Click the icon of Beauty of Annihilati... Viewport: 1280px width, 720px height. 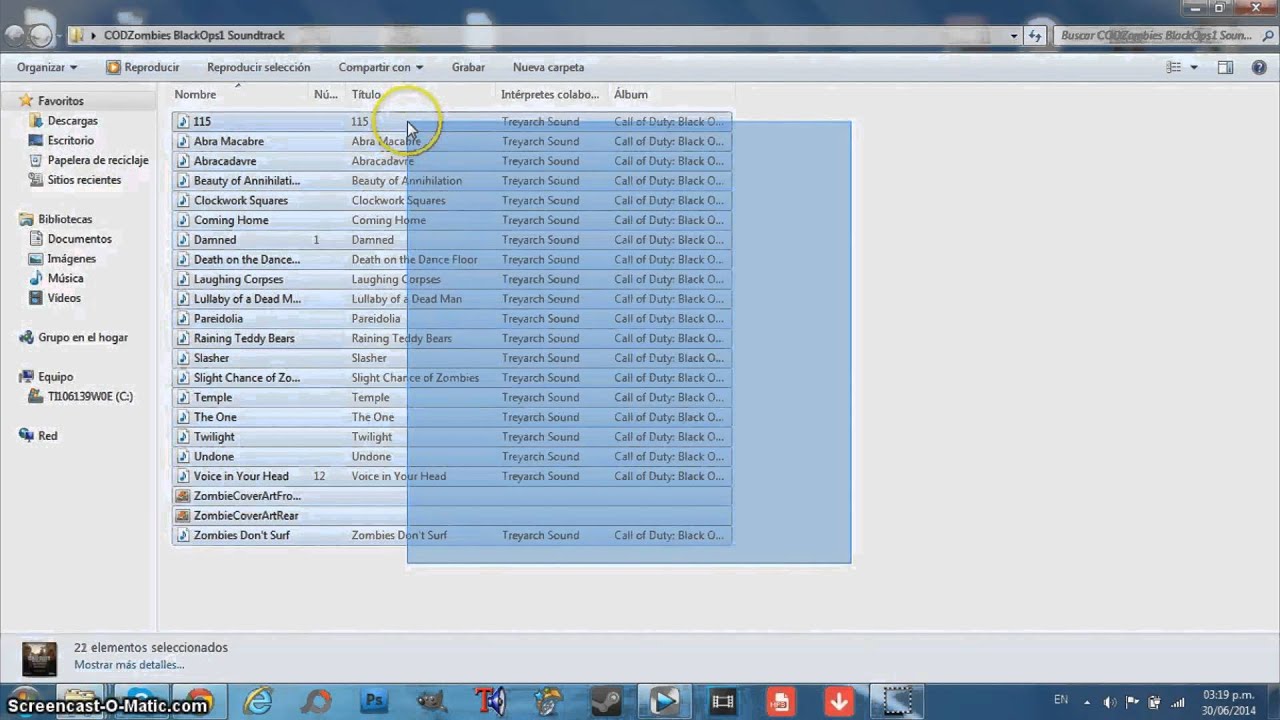click(x=183, y=181)
